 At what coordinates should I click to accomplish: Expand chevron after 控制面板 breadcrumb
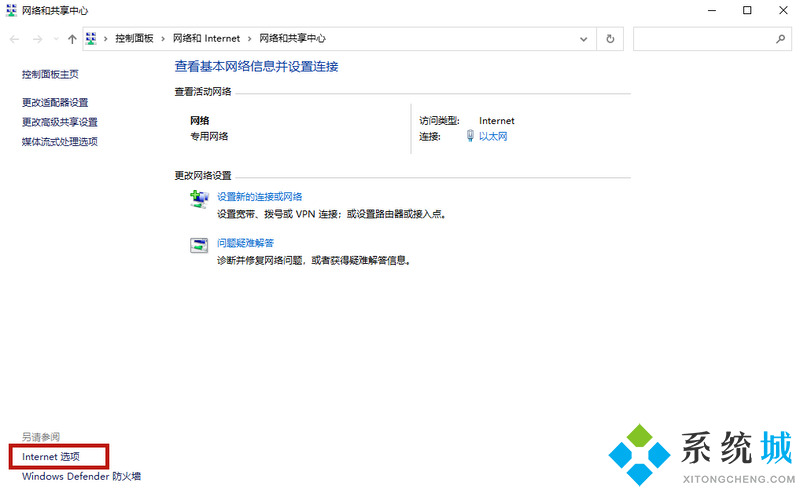(x=163, y=39)
